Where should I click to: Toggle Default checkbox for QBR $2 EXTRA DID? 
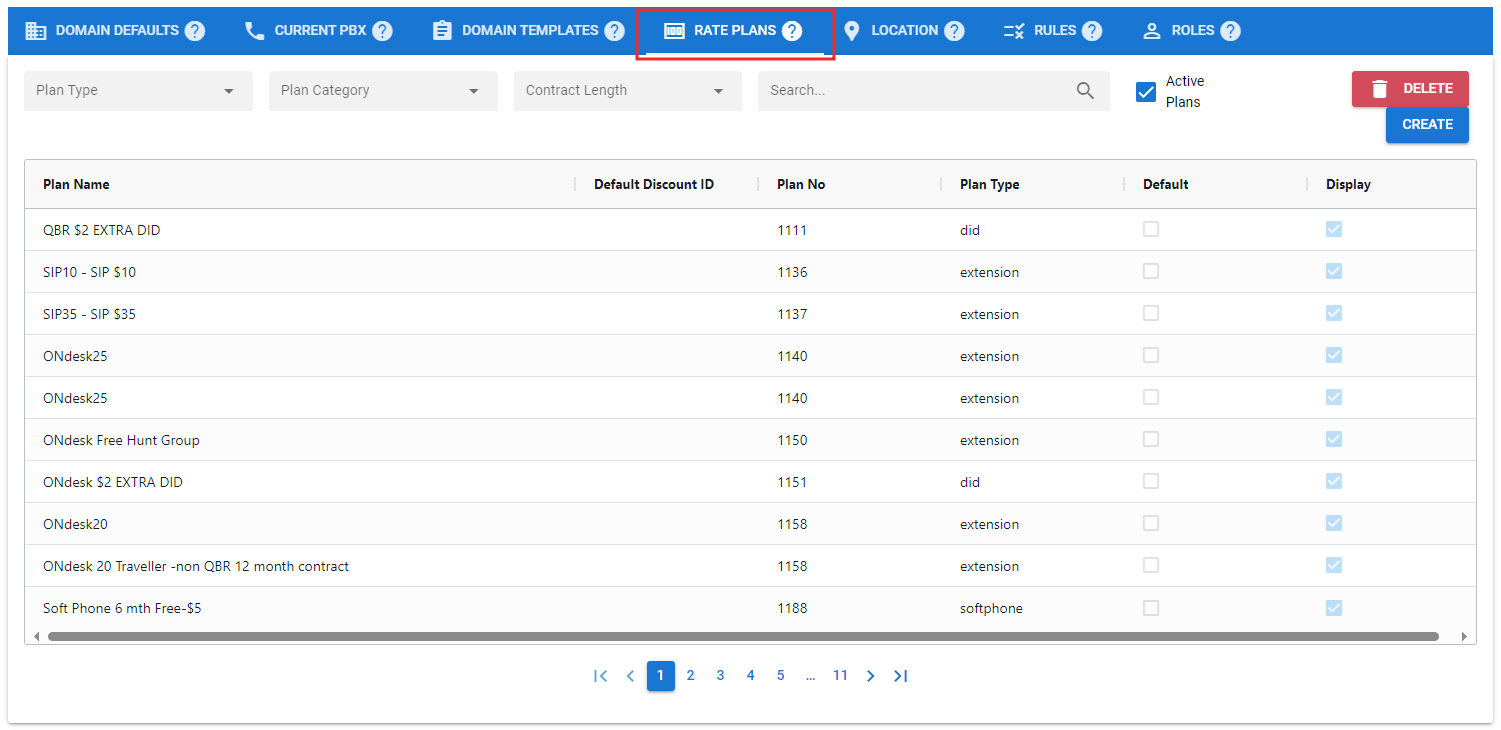1151,230
